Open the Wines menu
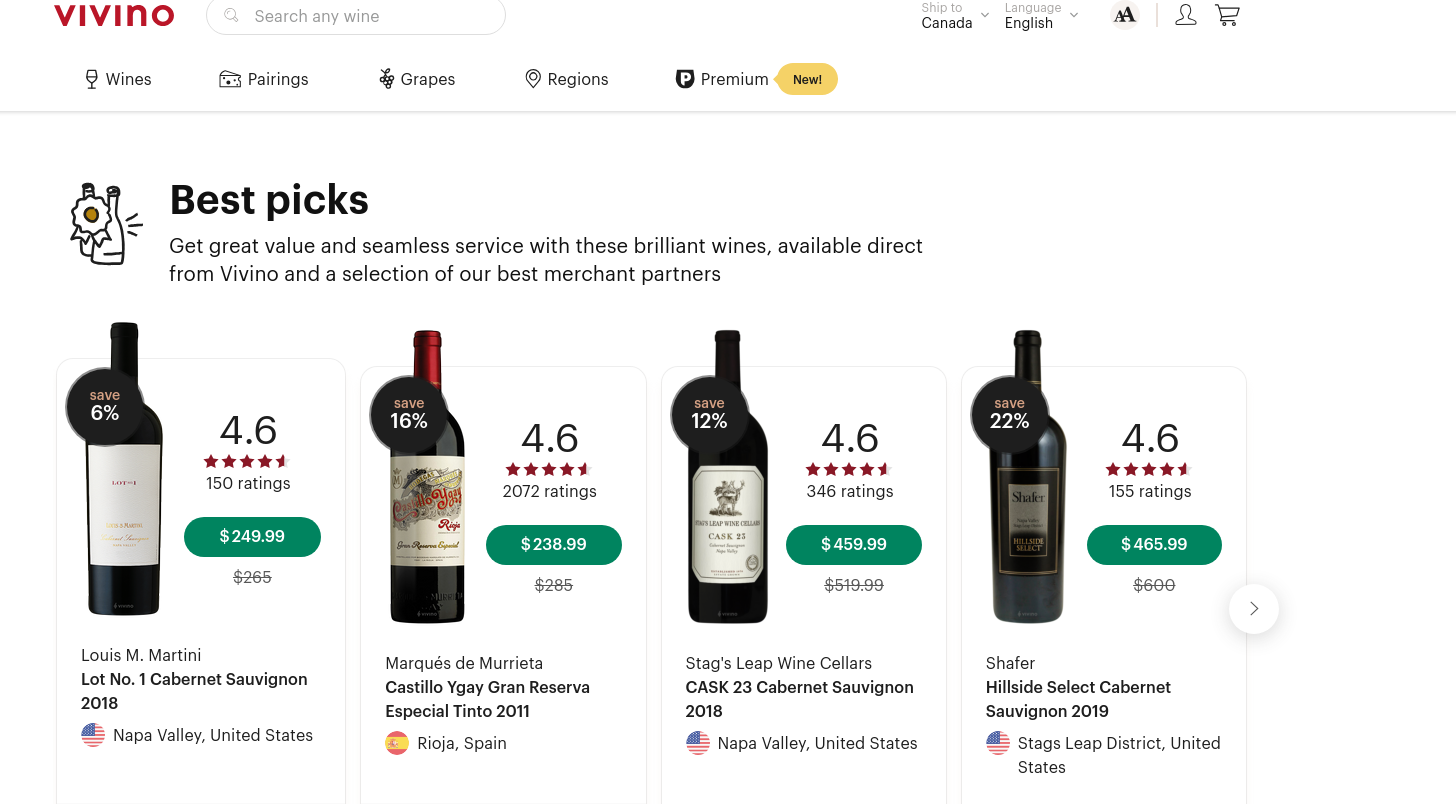Image resolution: width=1456 pixels, height=804 pixels. [118, 79]
